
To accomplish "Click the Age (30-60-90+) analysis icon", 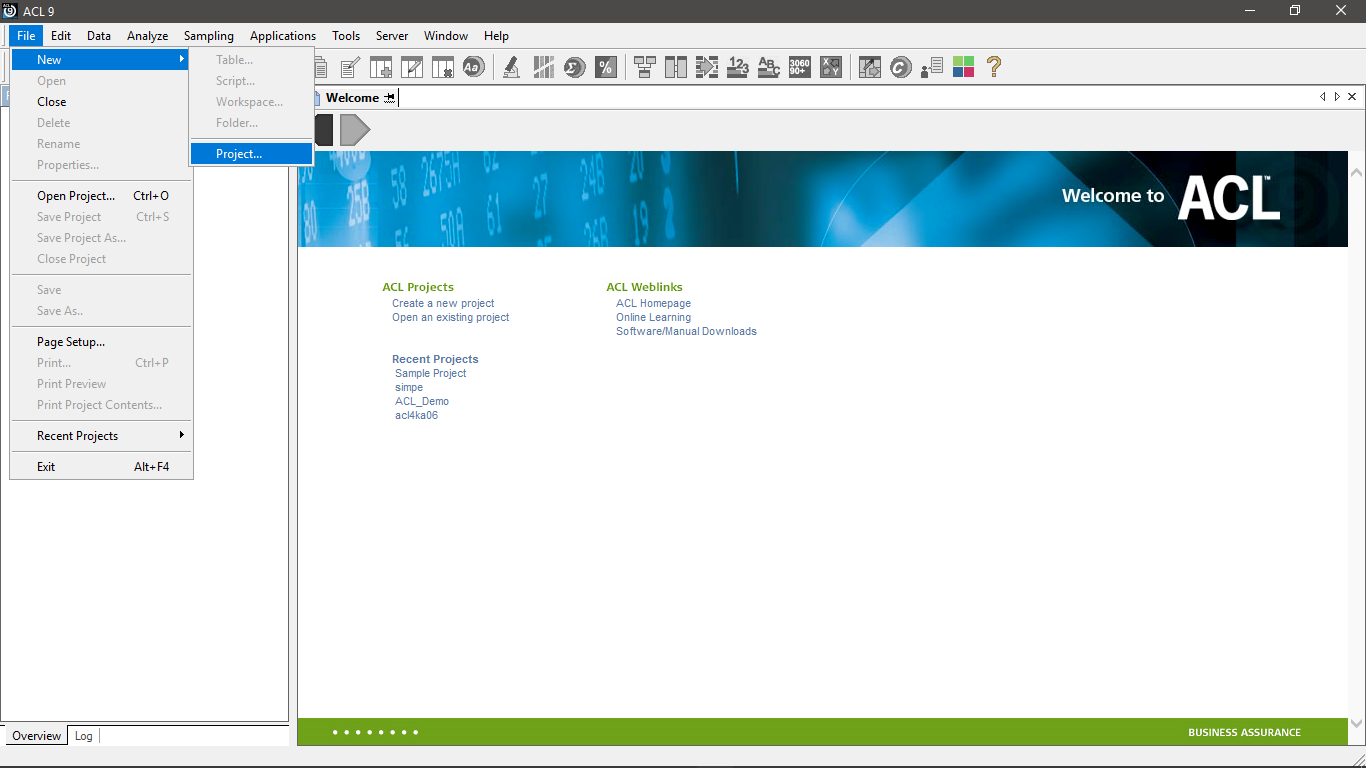I will tap(799, 67).
